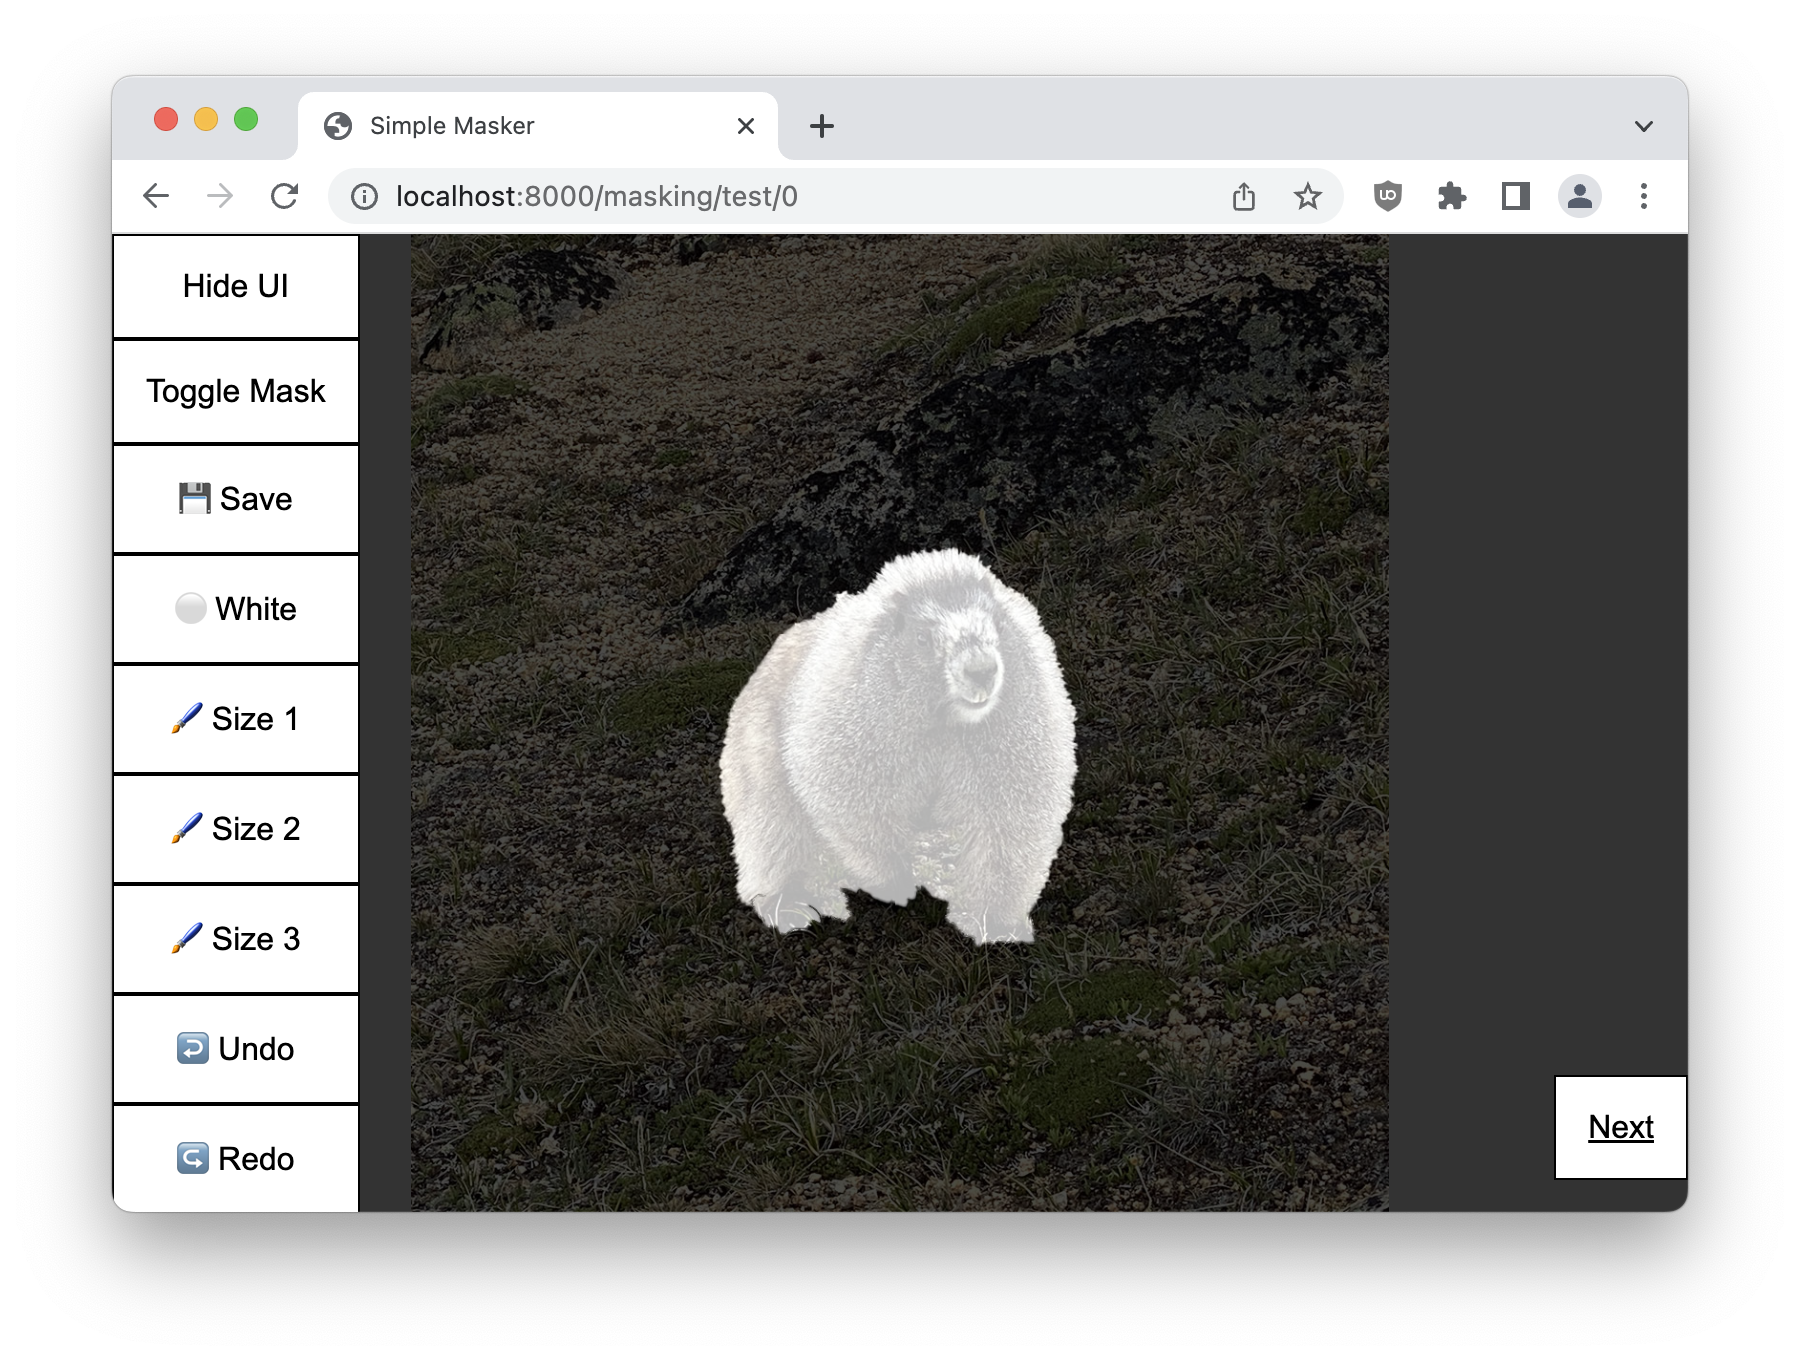Save the current mask

tap(236, 499)
